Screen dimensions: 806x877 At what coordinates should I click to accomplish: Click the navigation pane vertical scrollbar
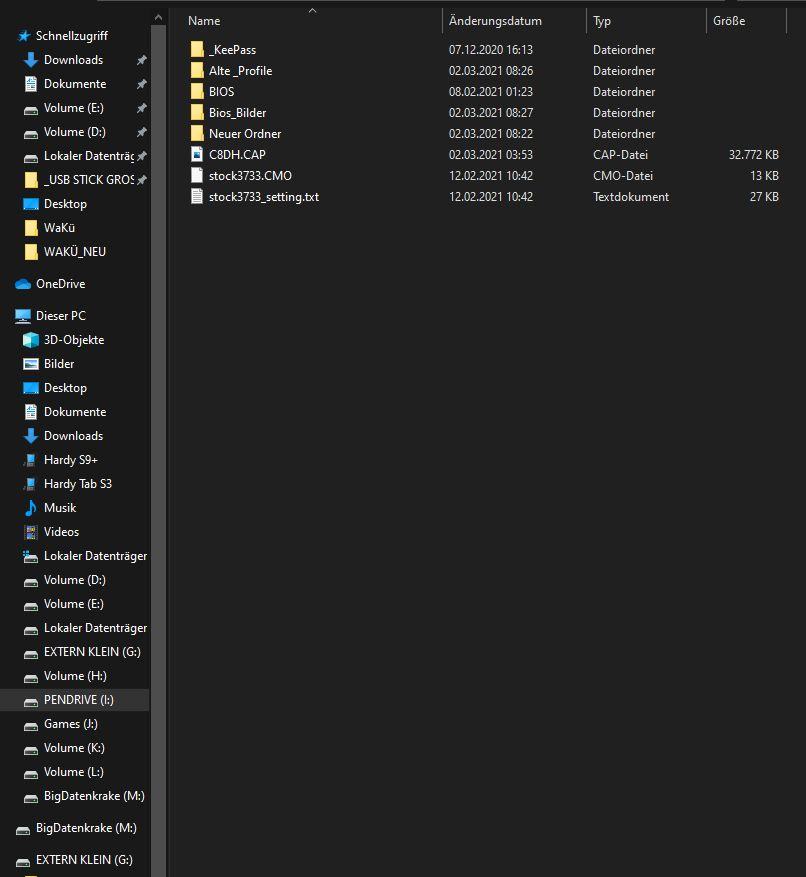tap(158, 451)
